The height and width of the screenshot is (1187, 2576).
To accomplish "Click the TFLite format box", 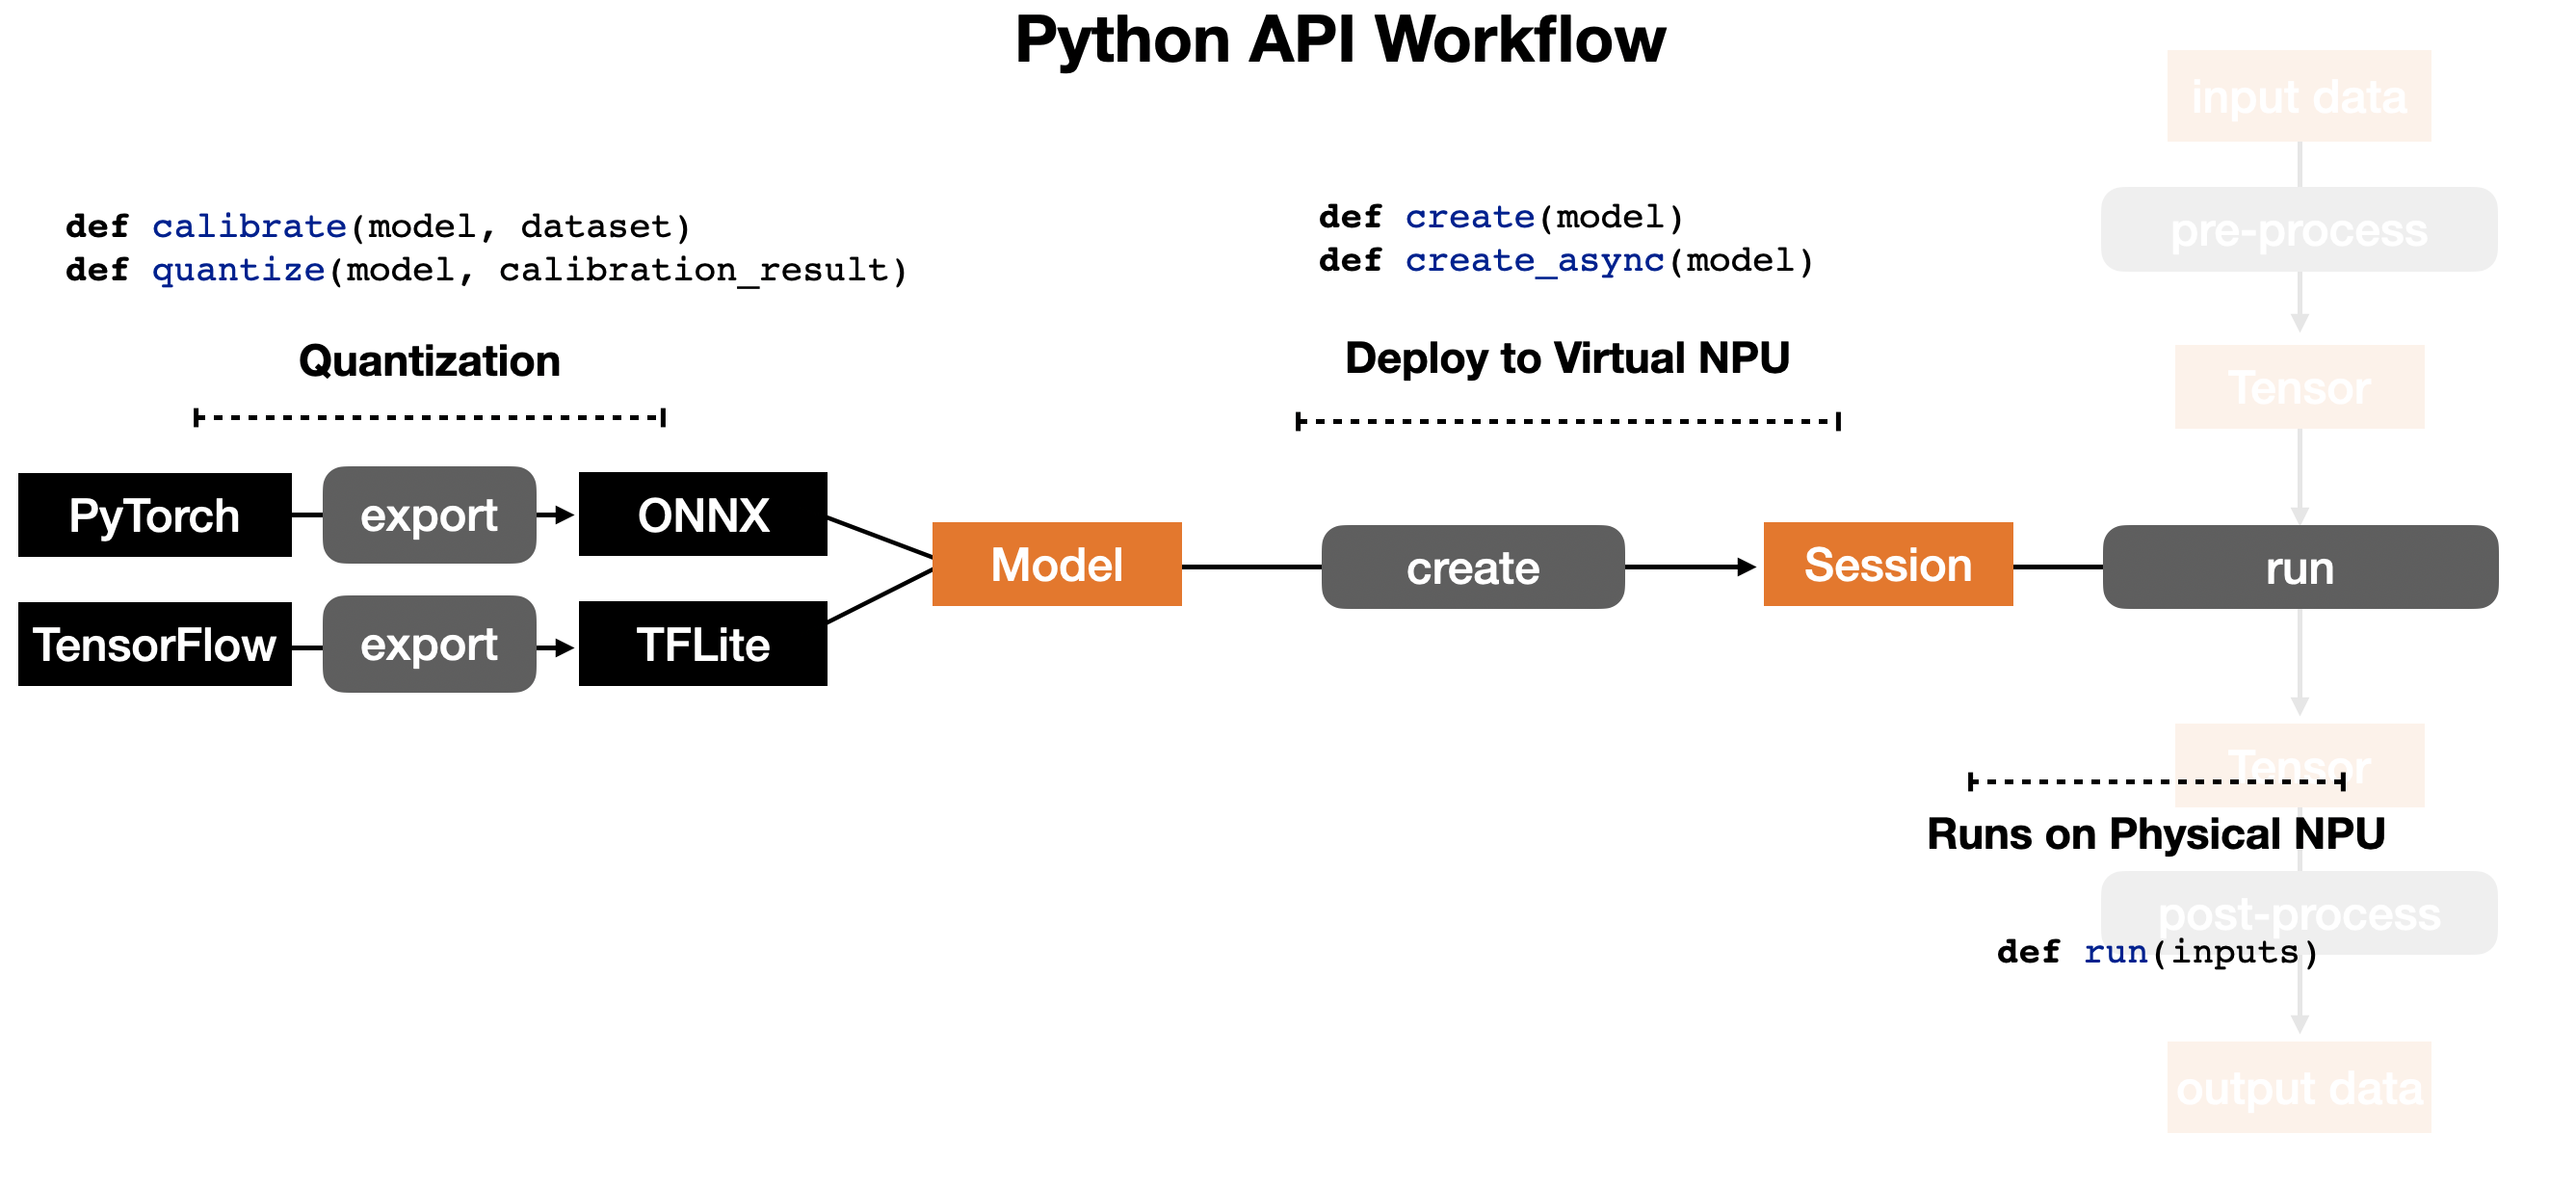I will pos(703,645).
